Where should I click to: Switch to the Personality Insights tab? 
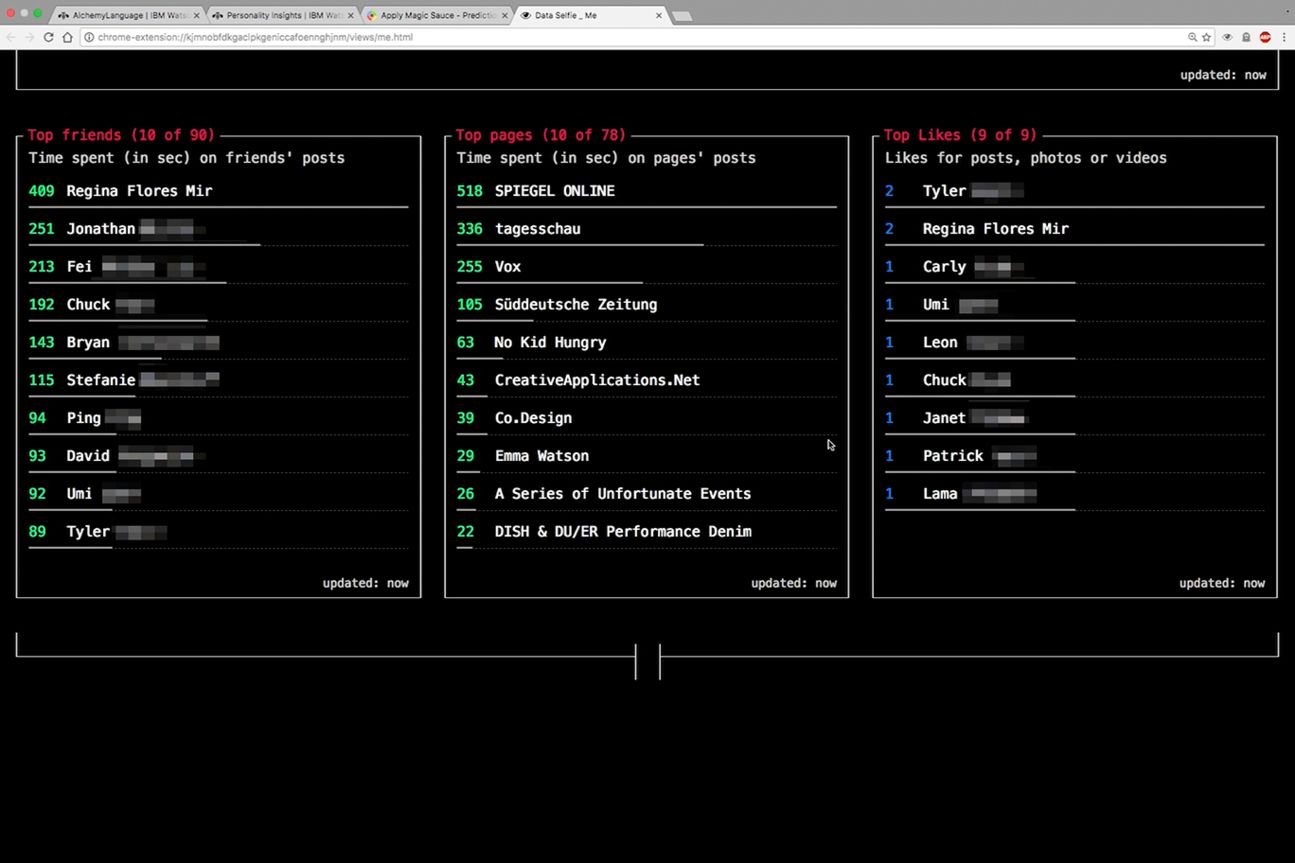tap(282, 16)
